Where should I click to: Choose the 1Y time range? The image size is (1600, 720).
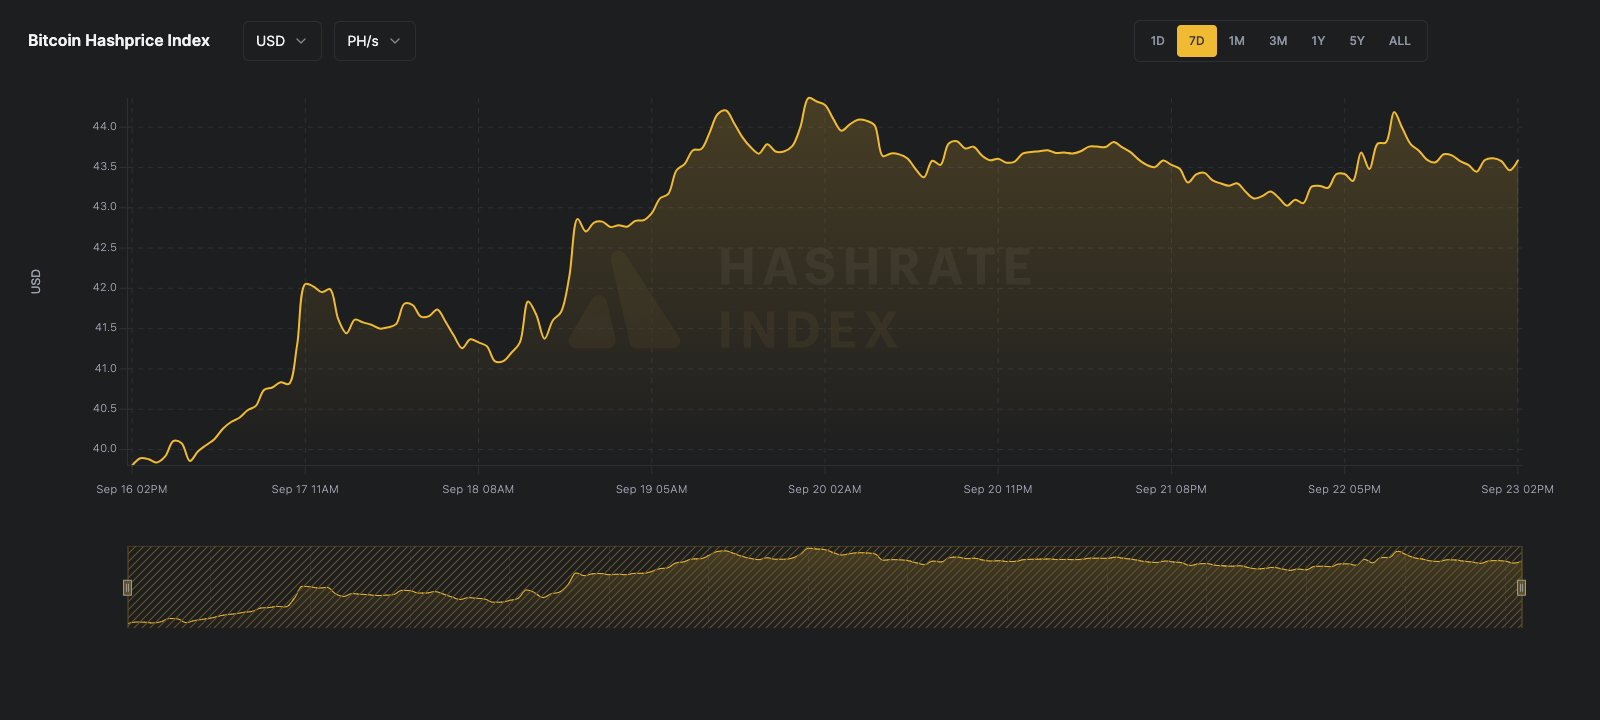tap(1318, 41)
